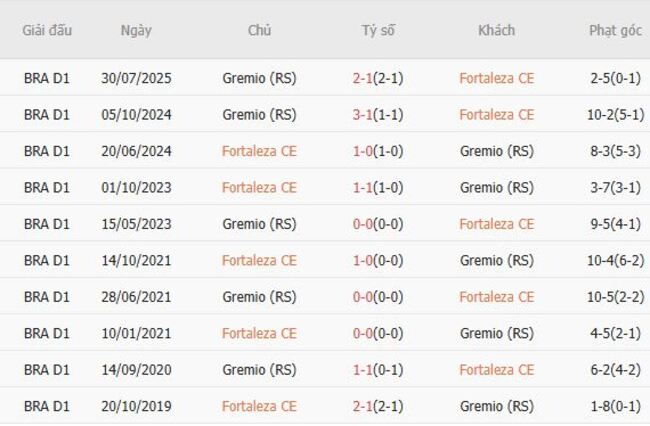Click the Ngày column header
The height and width of the screenshot is (426, 650).
pyautogui.click(x=136, y=30)
